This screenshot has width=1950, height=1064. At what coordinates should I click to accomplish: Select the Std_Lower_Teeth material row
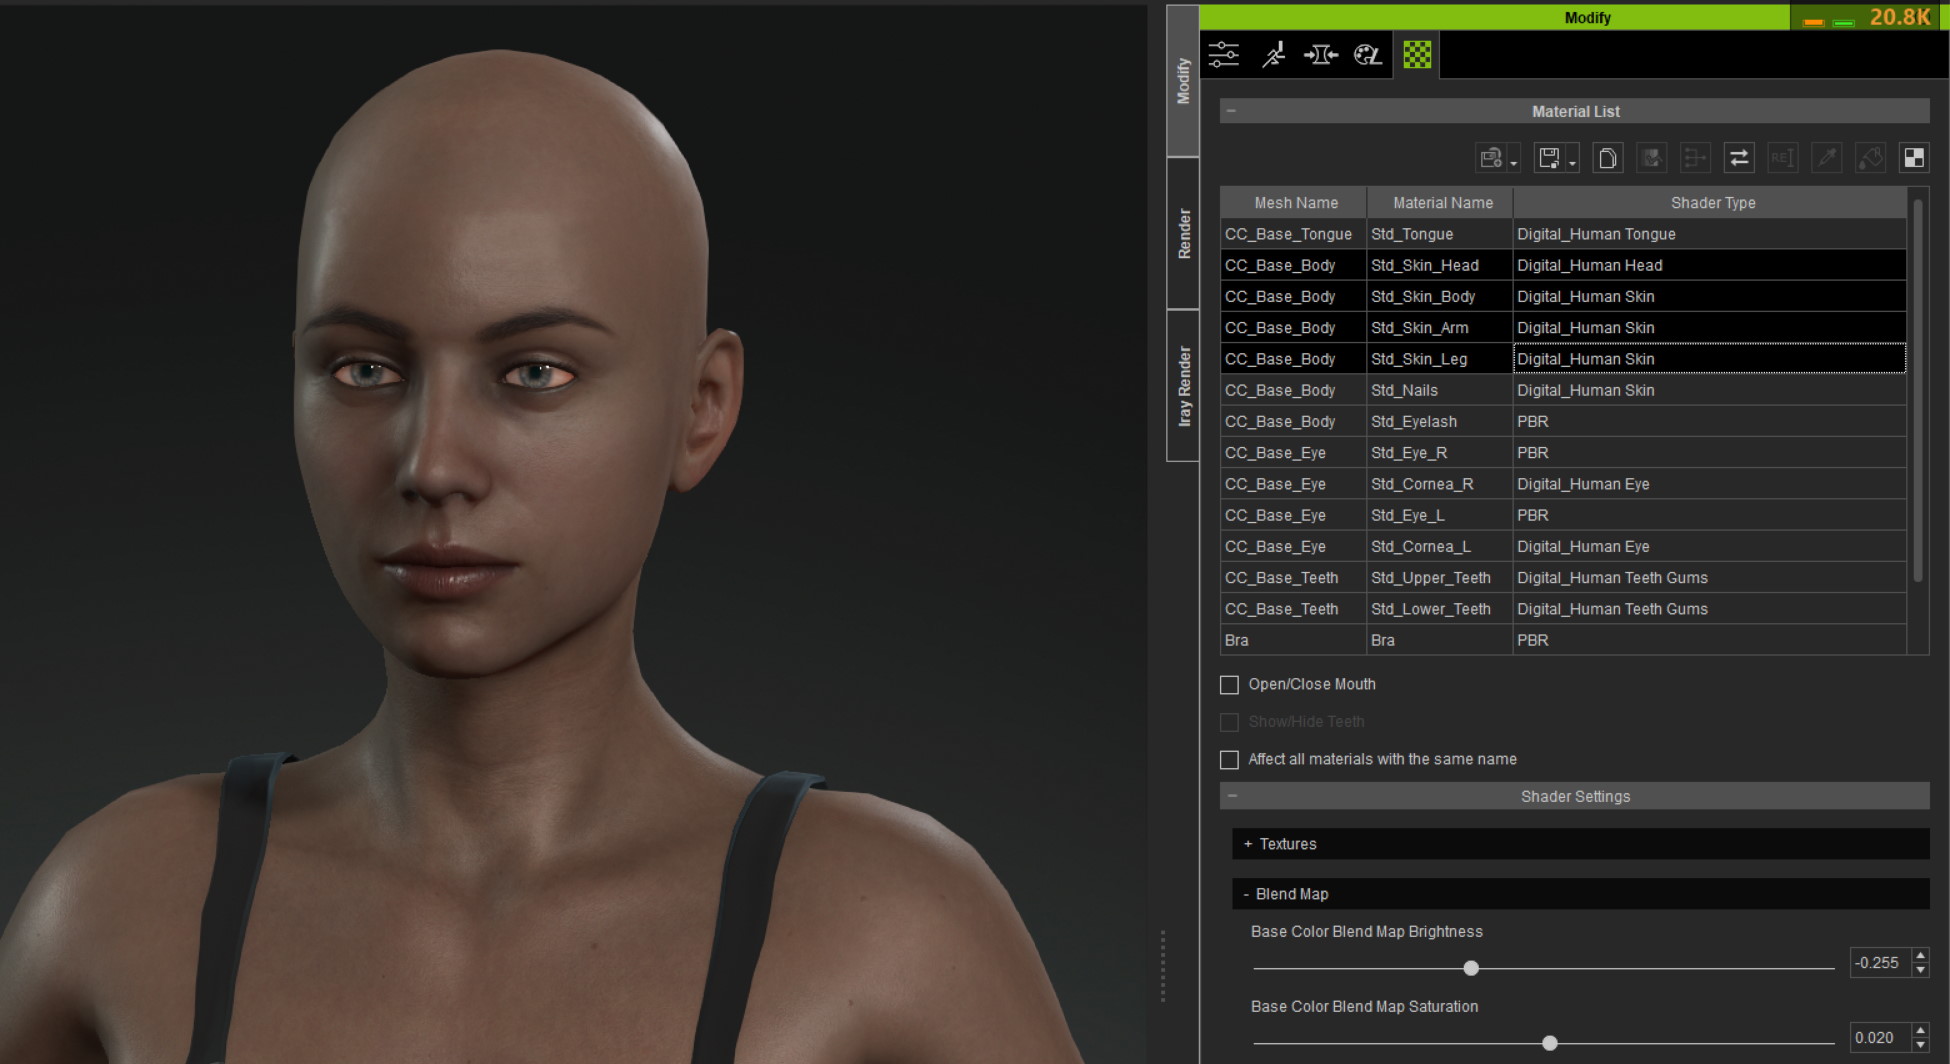(1563, 609)
